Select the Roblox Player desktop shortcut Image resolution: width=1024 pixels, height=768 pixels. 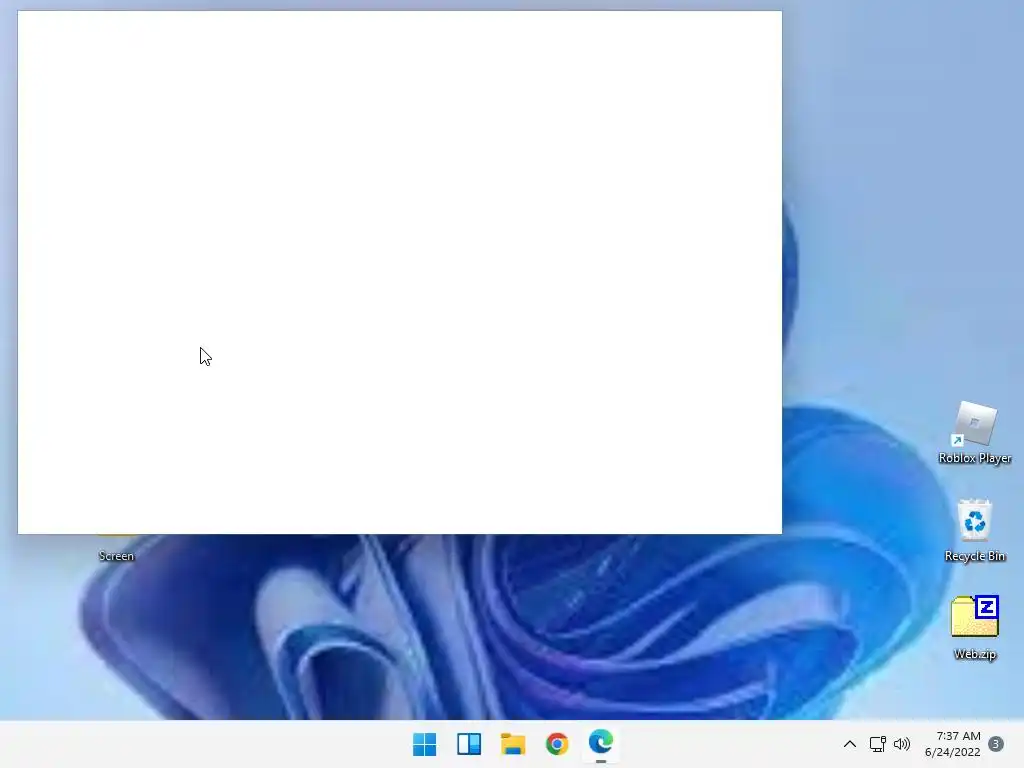click(x=975, y=433)
